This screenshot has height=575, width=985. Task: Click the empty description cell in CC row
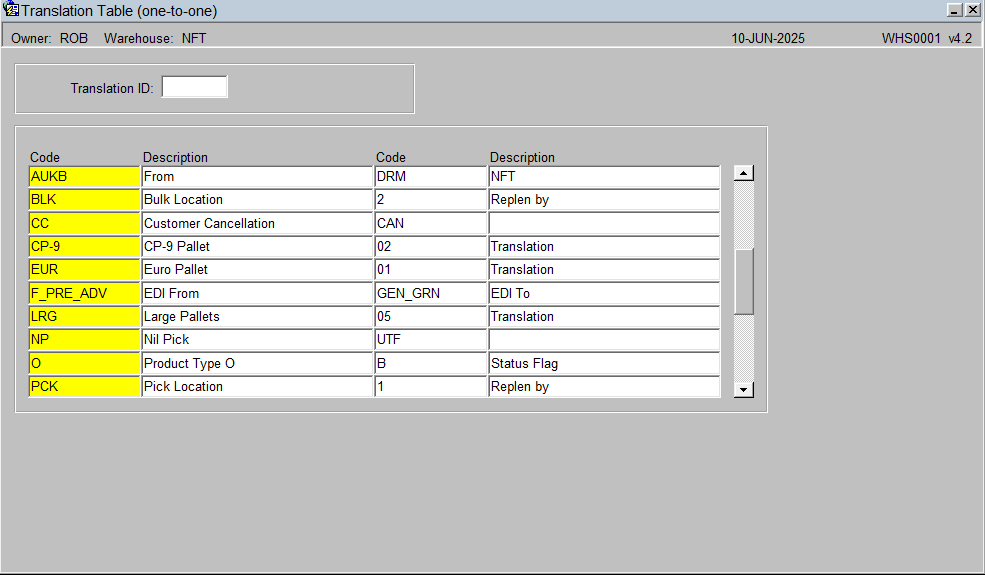pyautogui.click(x=604, y=223)
